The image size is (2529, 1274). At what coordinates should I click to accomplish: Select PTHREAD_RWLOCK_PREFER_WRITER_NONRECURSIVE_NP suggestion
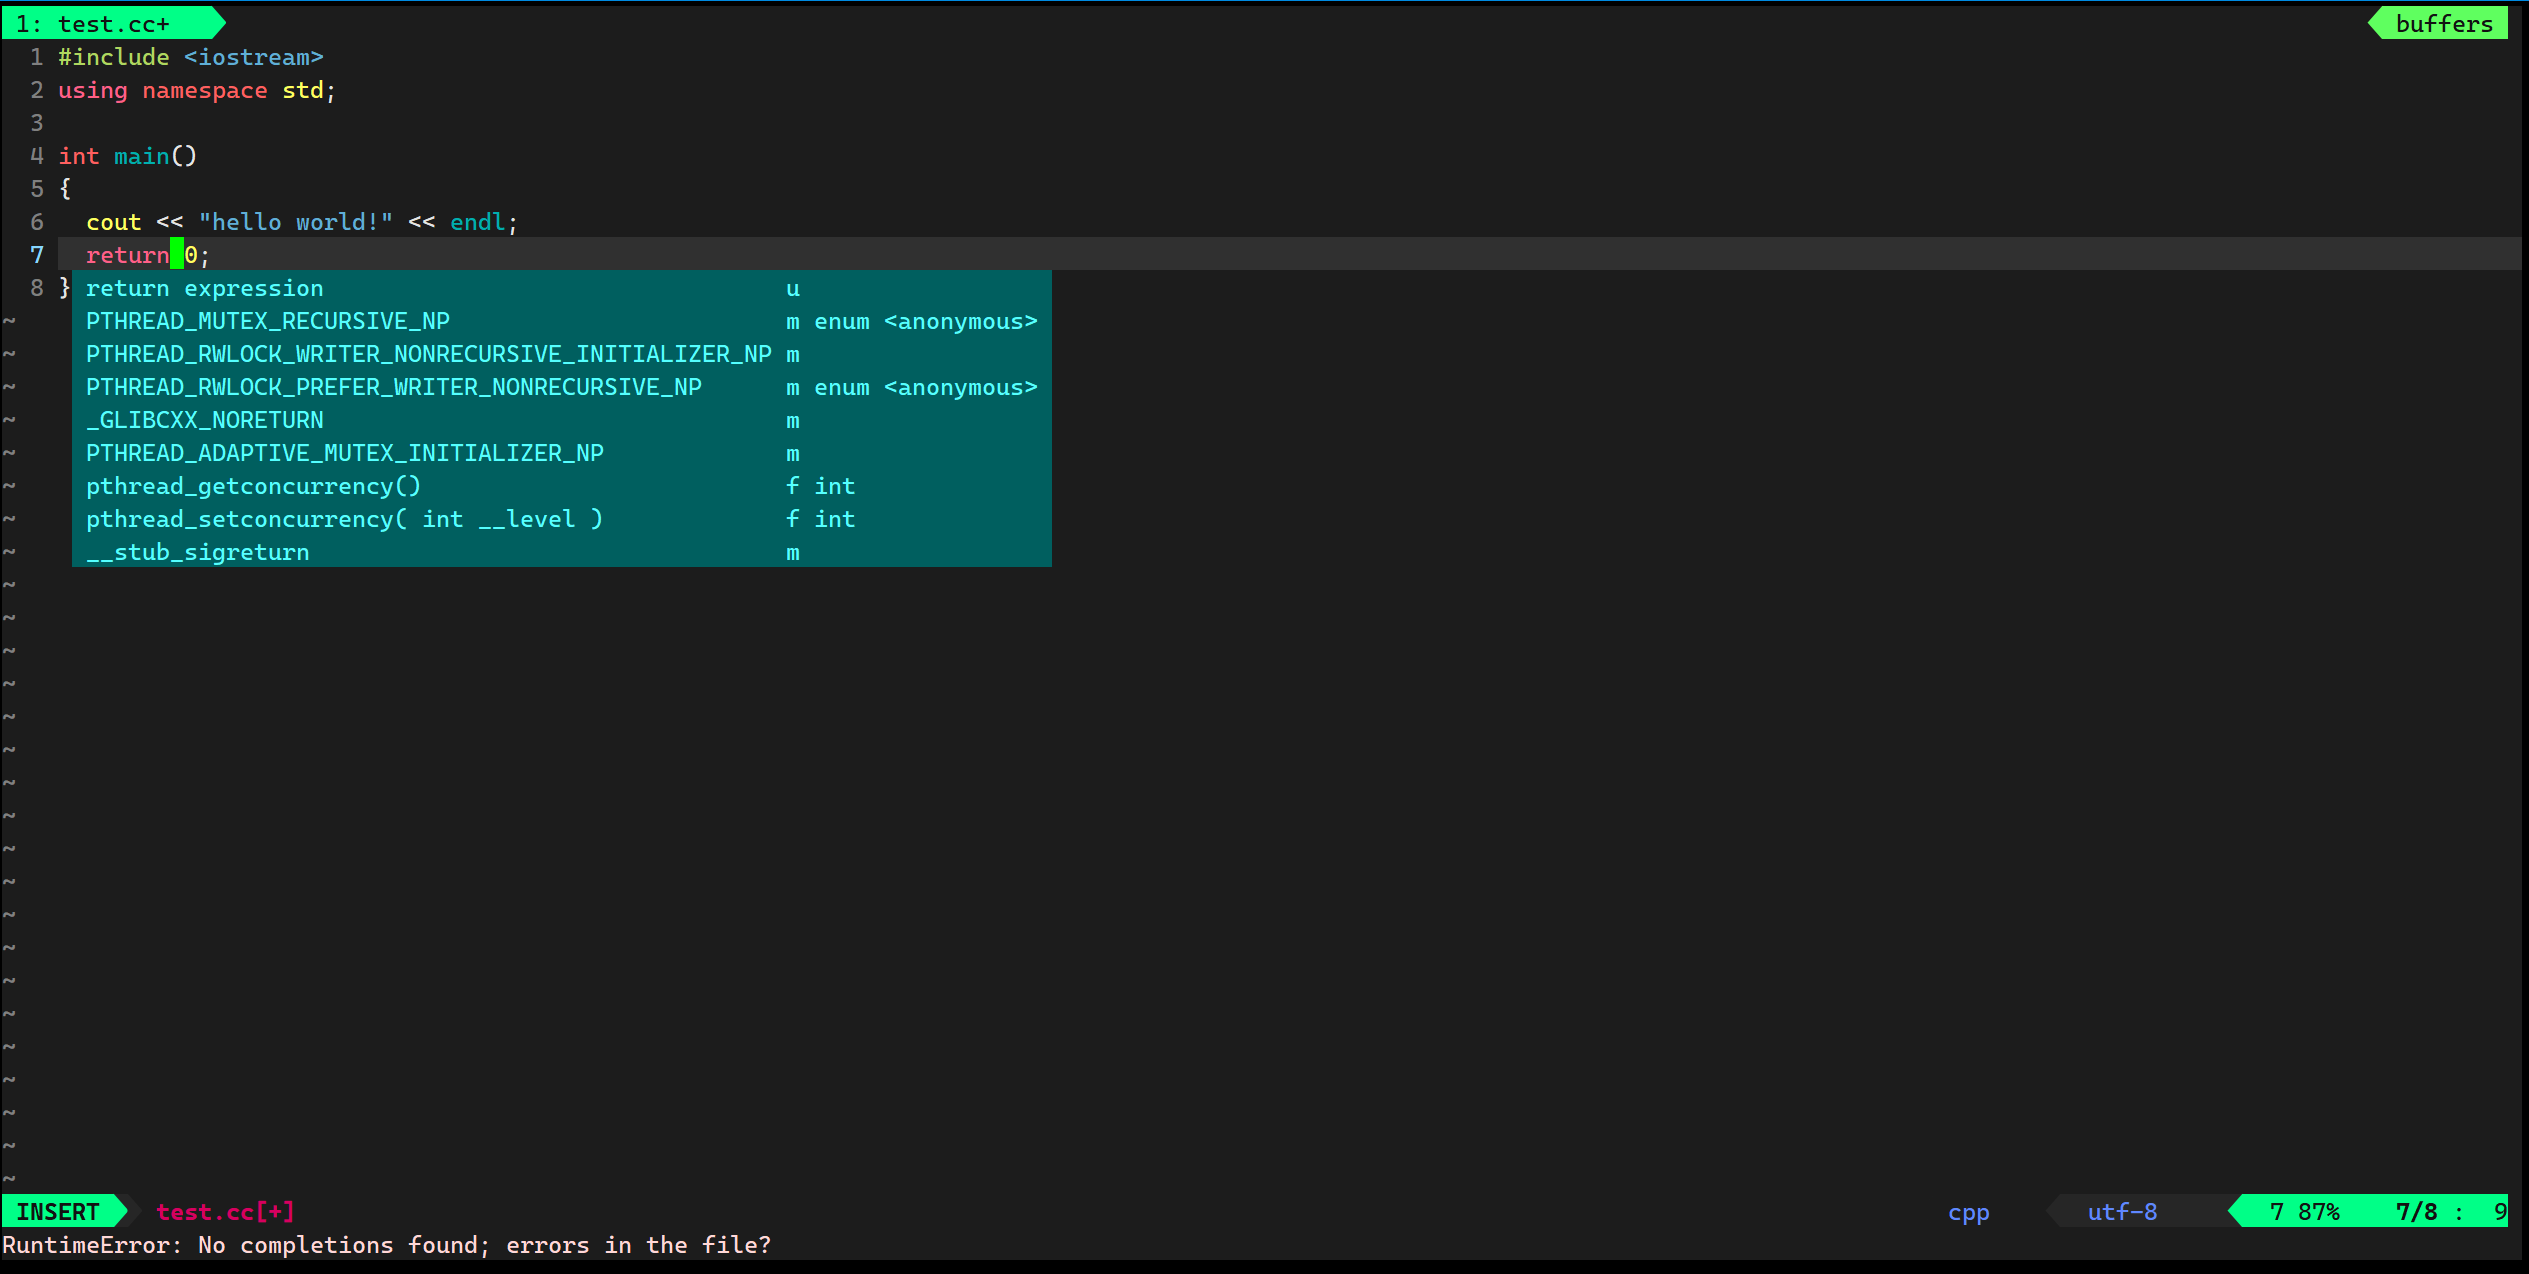[x=393, y=388]
